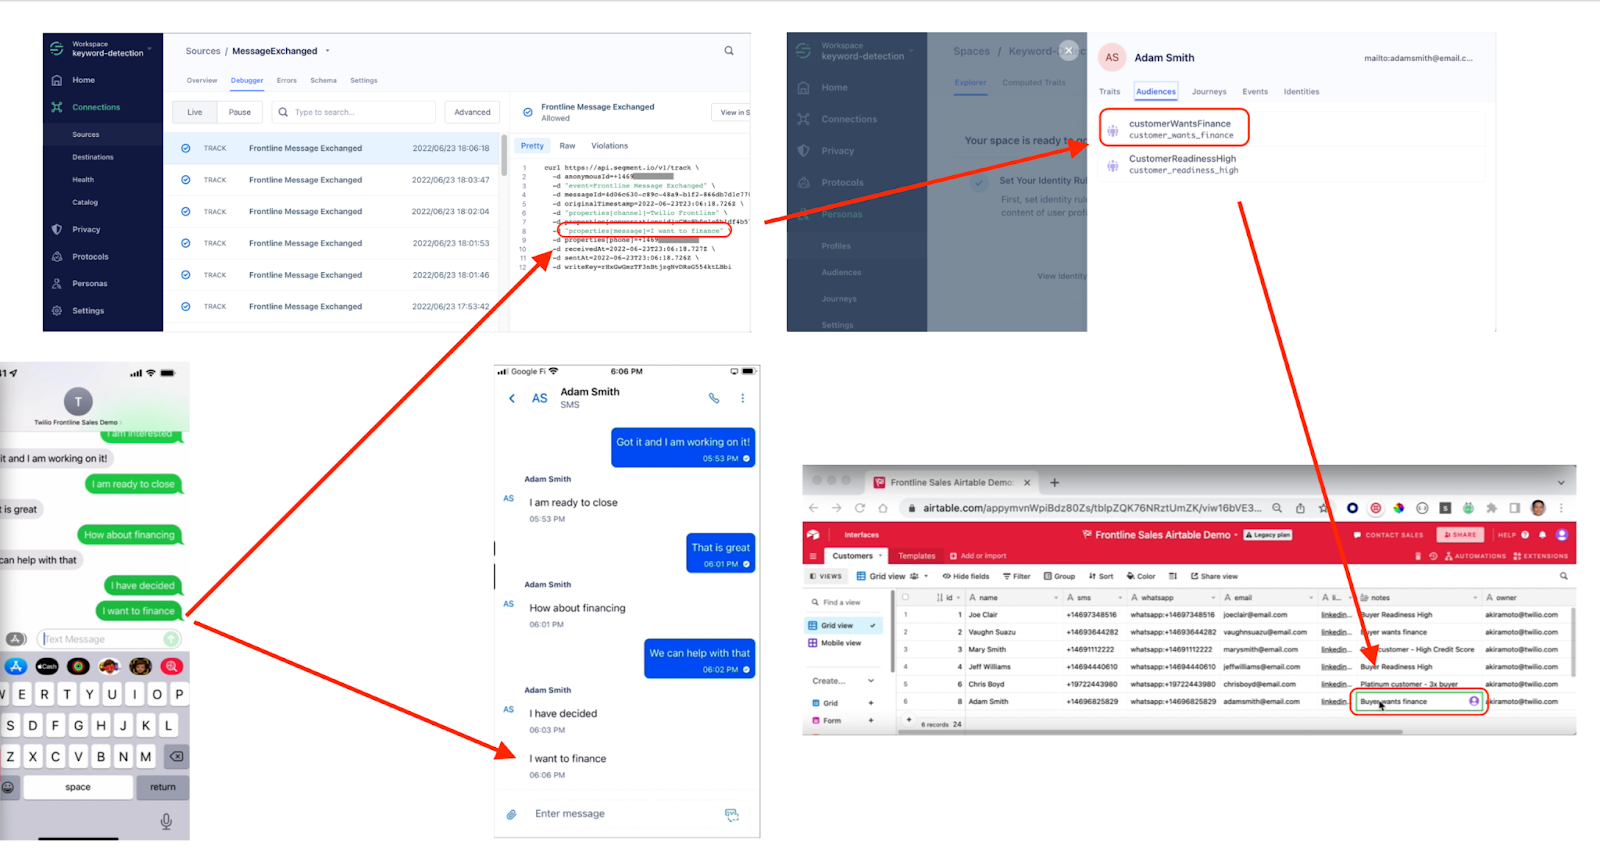This screenshot has height=854, width=1600.
Task: Click the browser reload icon
Action: [859, 508]
